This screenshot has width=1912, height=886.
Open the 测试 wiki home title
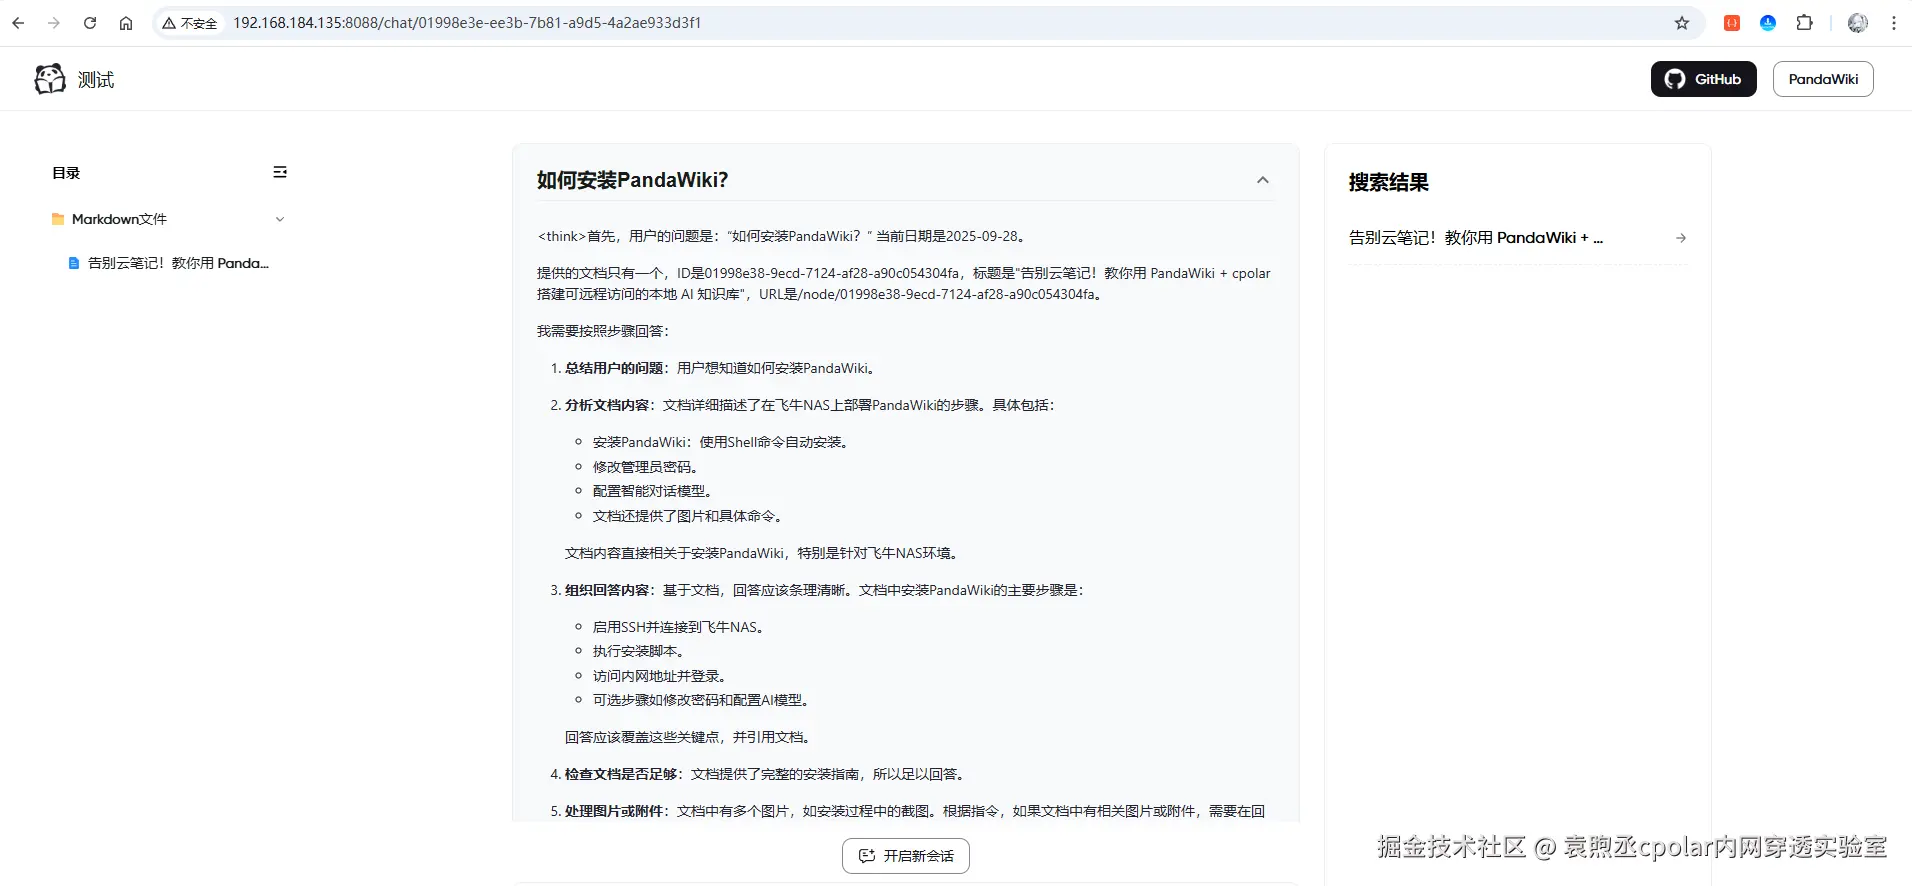click(x=96, y=80)
